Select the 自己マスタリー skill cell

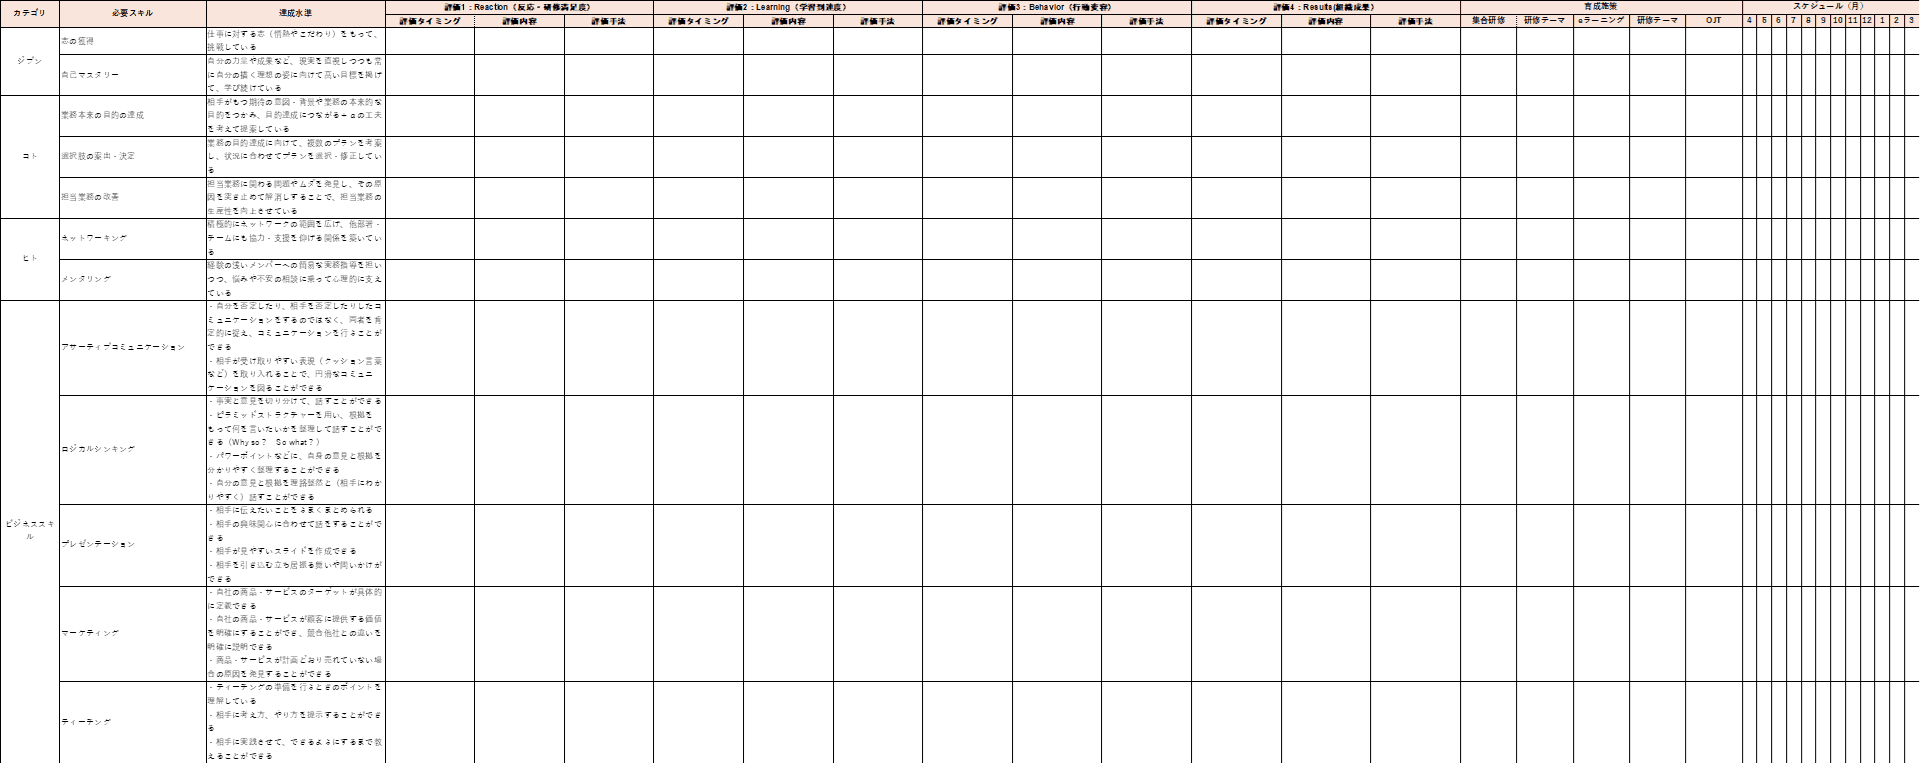point(133,75)
